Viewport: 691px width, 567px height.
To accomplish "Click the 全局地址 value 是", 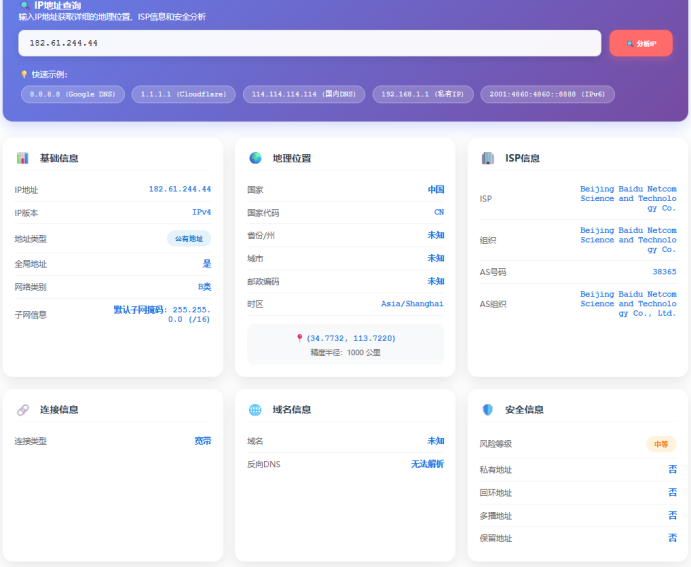I will tap(207, 263).
